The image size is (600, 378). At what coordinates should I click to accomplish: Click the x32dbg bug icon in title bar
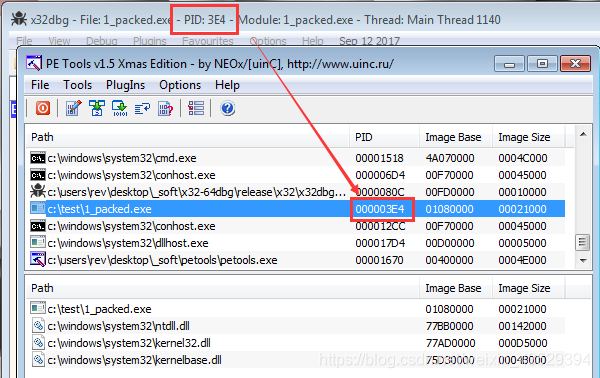[19, 19]
